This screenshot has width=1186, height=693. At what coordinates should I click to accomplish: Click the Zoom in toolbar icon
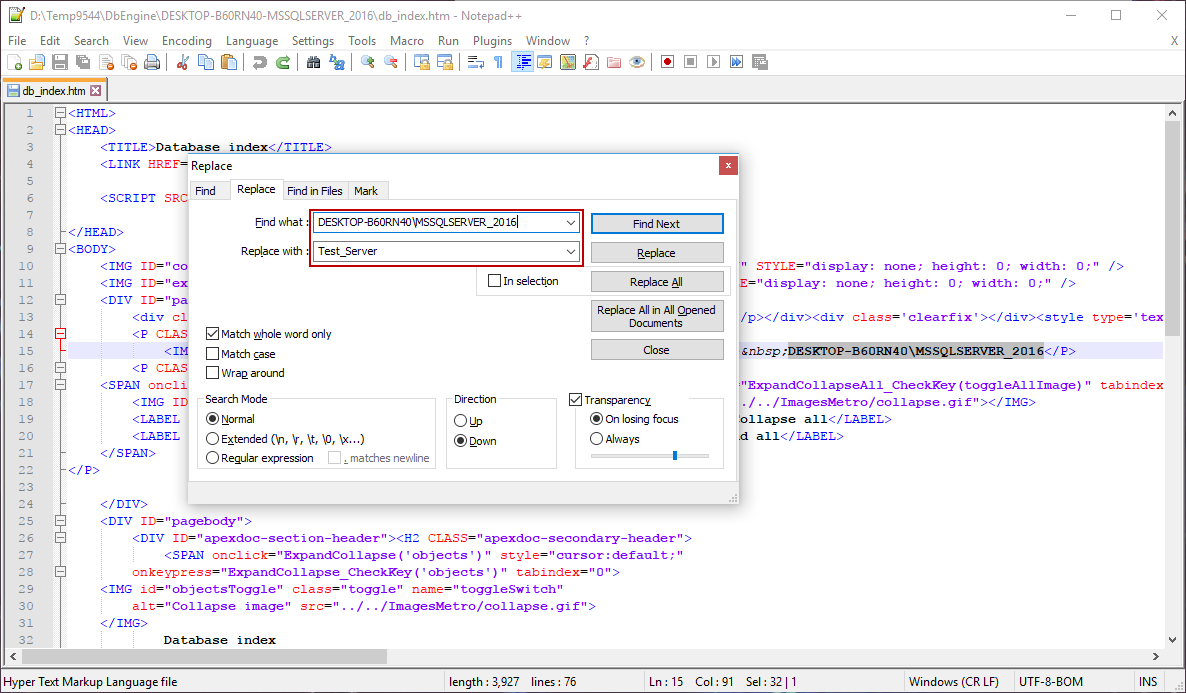[368, 62]
